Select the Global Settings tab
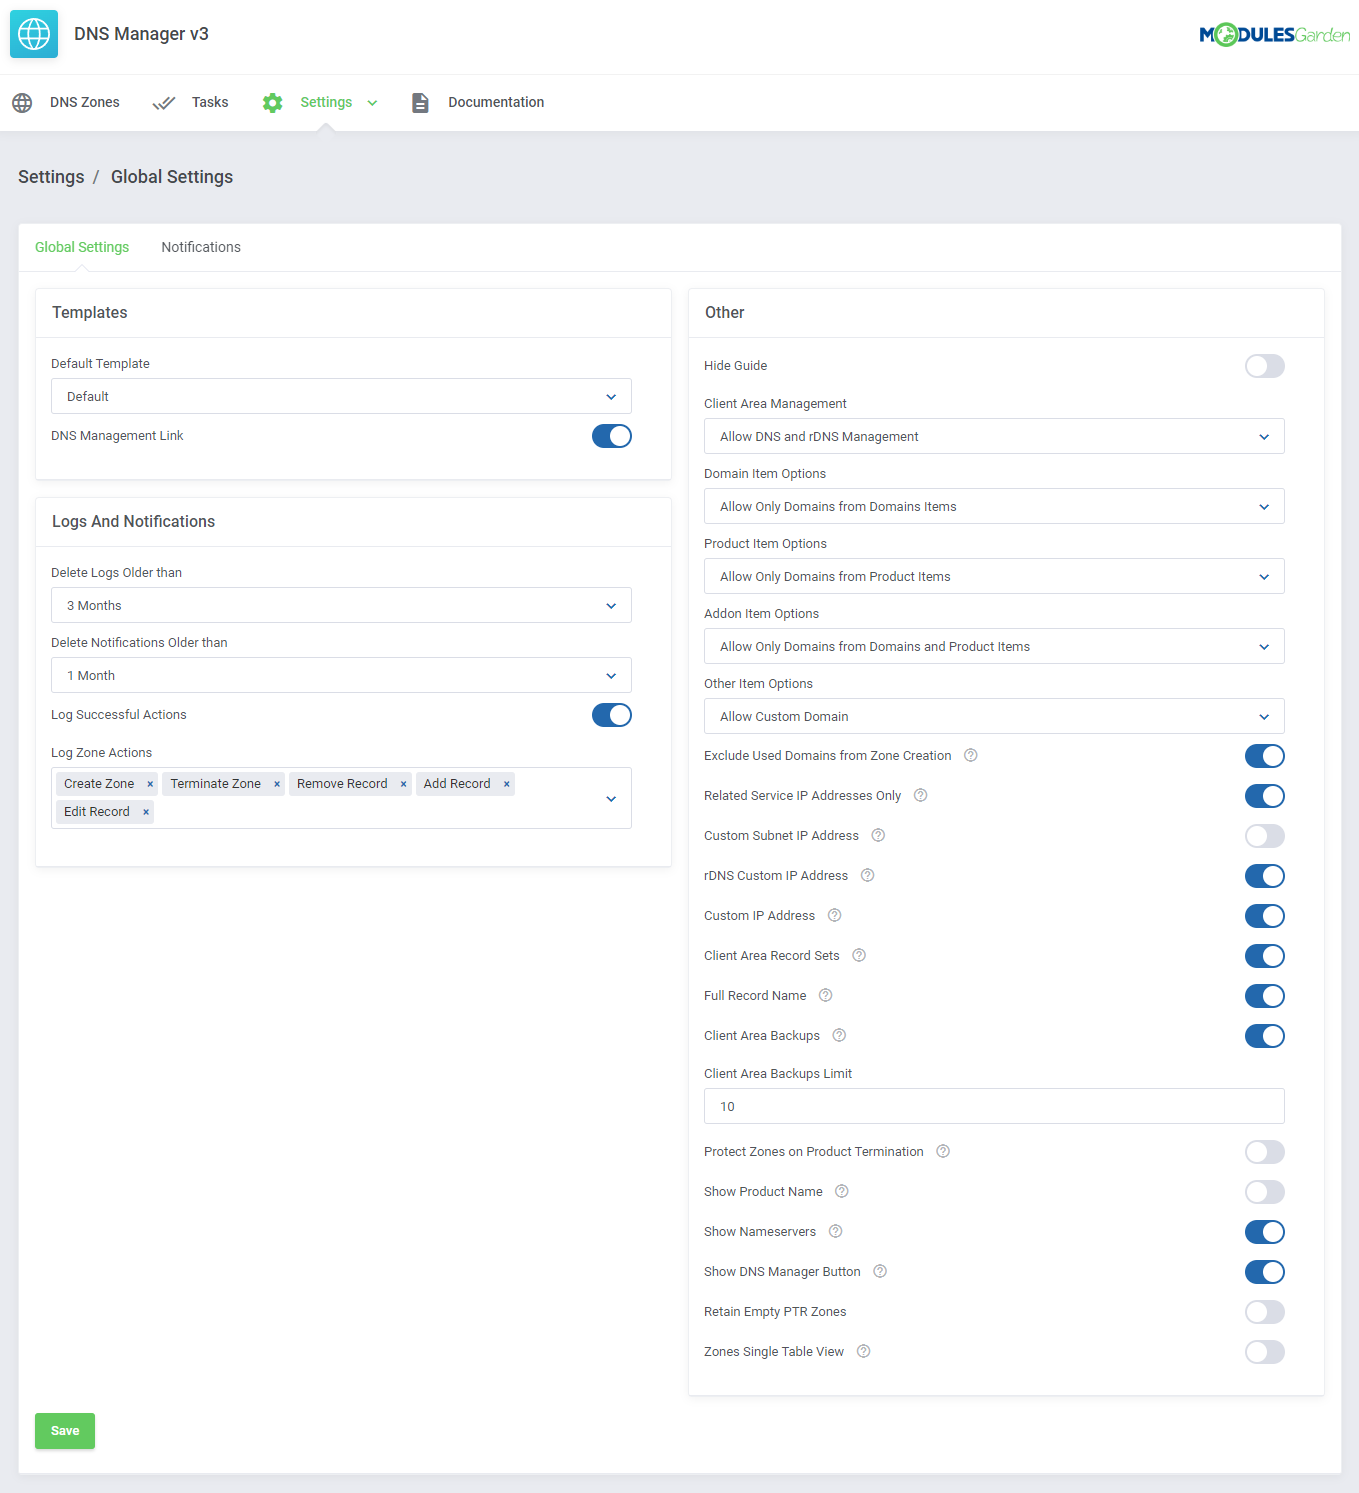This screenshot has height=1493, width=1359. 82,247
